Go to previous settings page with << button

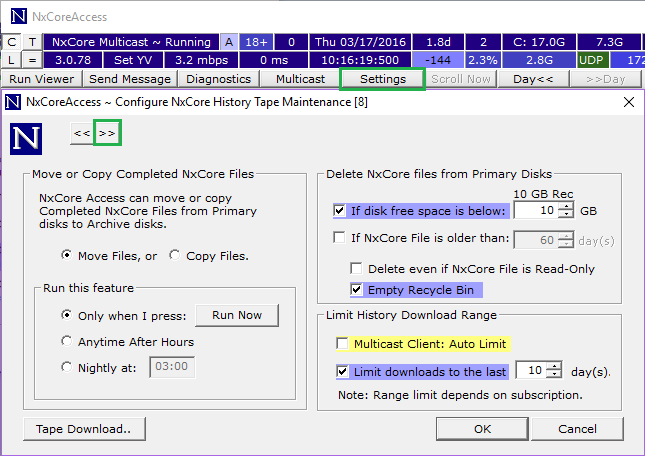click(82, 133)
